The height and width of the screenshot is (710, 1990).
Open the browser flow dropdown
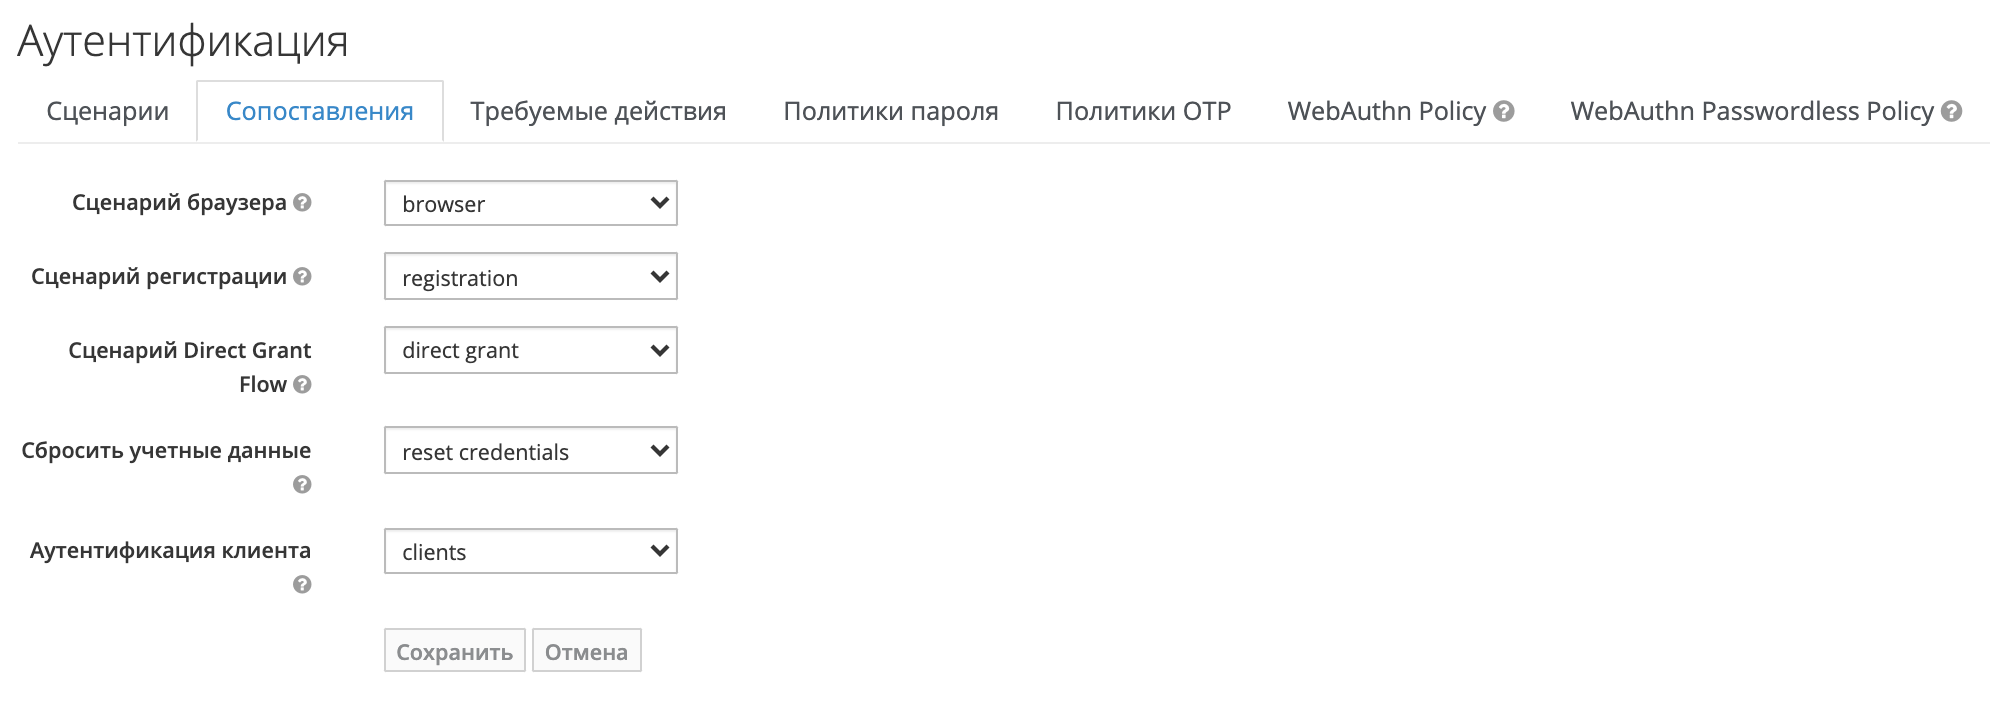pyautogui.click(x=530, y=203)
